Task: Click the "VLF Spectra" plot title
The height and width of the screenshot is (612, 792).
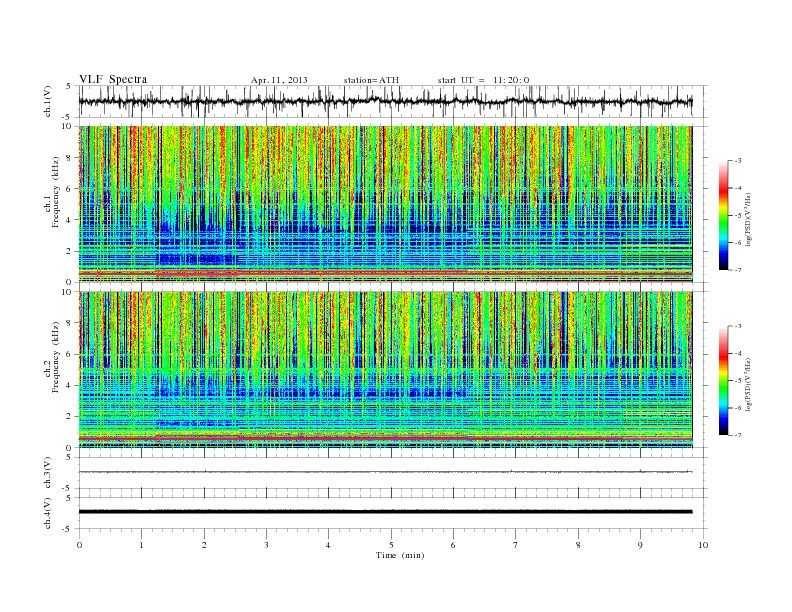Action: [x=113, y=79]
